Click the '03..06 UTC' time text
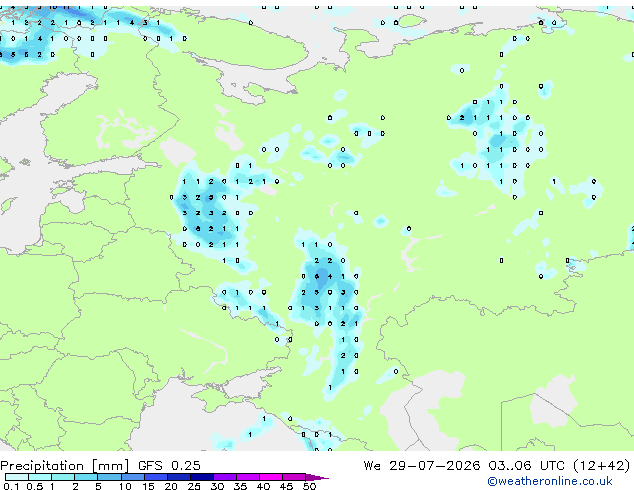This screenshot has width=634, height=490. (526, 465)
